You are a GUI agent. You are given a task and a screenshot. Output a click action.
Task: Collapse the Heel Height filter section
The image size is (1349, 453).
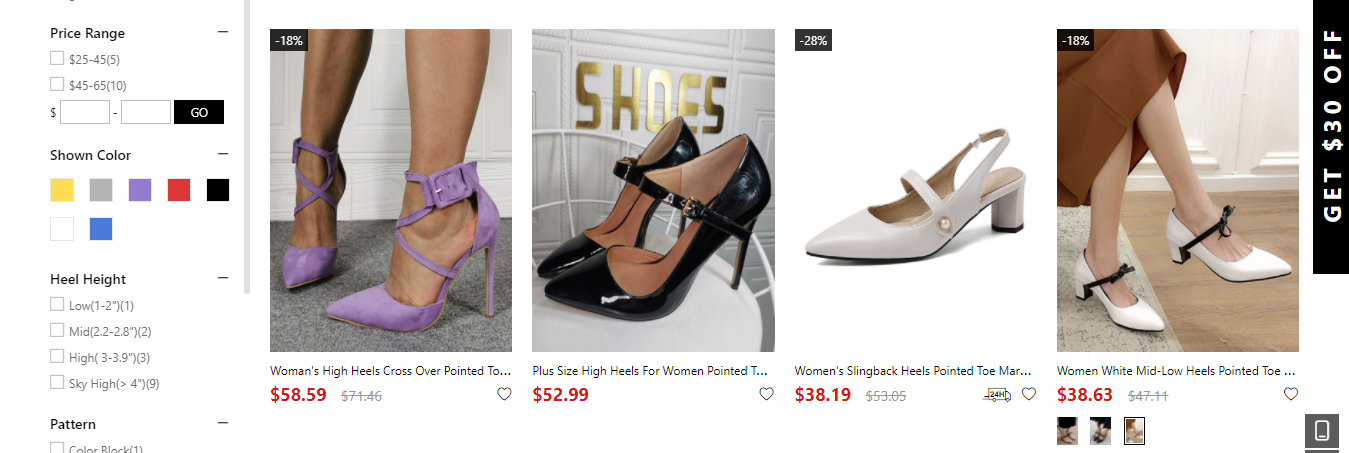tap(223, 278)
